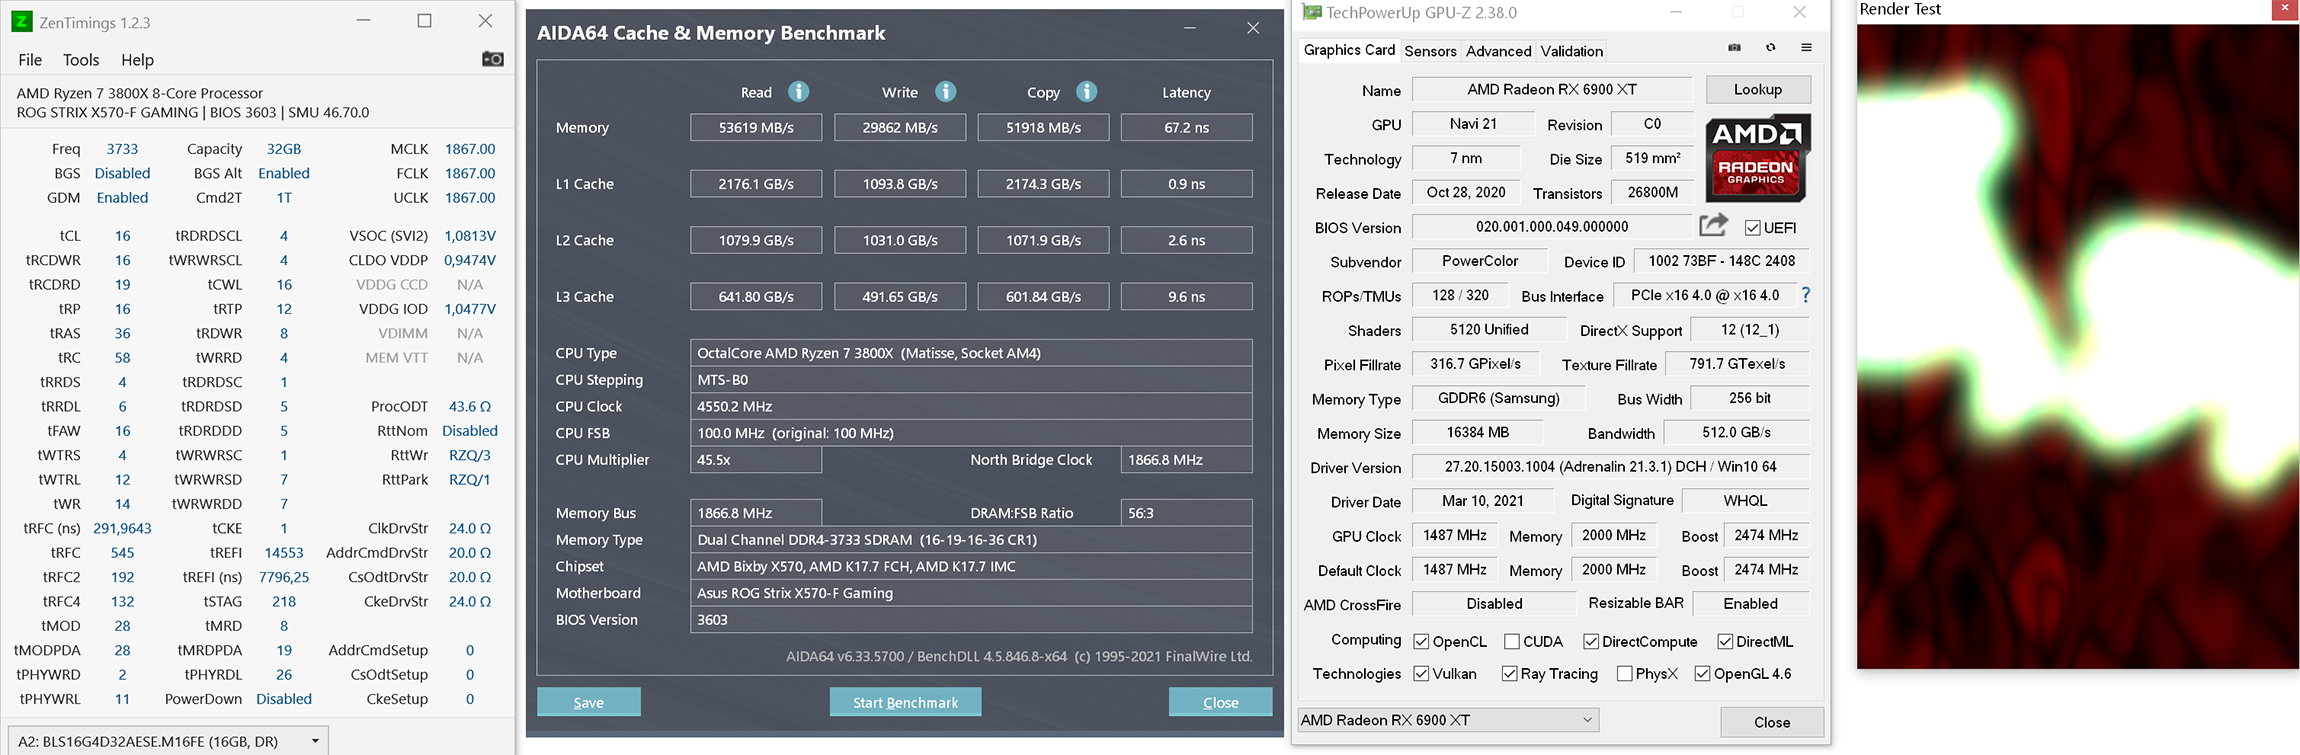Click the Memory Latency value 67.2 ns

[1187, 128]
